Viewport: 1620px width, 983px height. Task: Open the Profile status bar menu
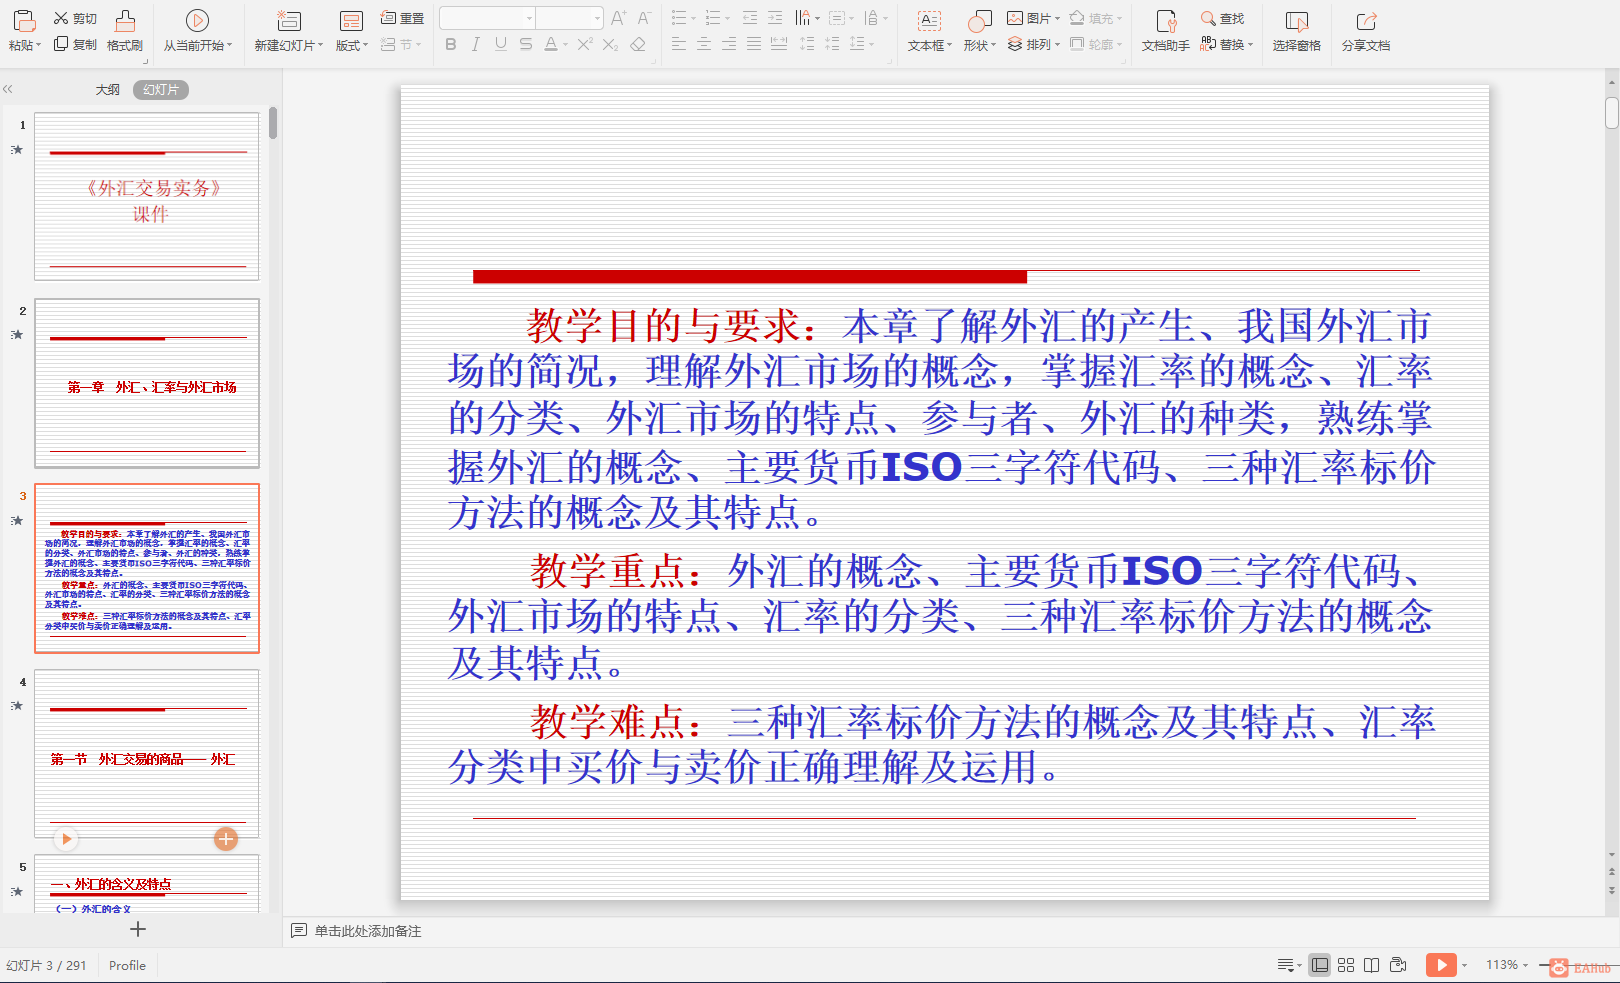coord(126,965)
